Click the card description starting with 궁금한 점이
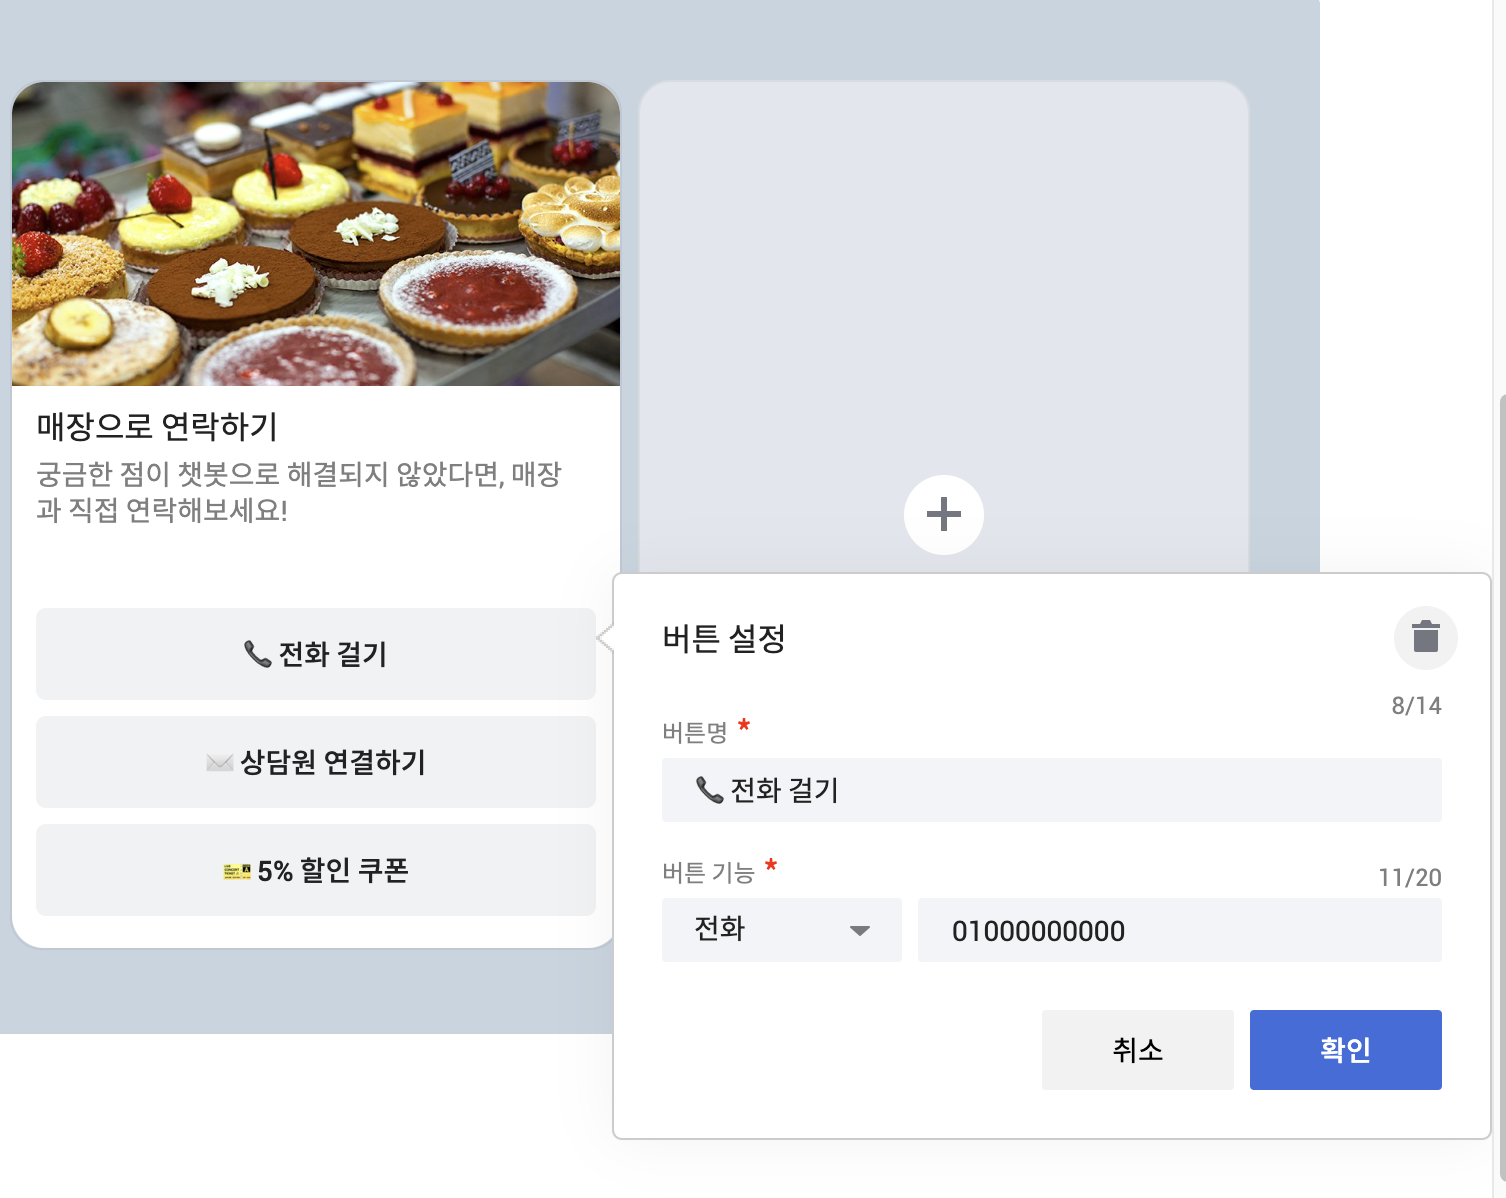The height and width of the screenshot is (1198, 1506). [299, 492]
